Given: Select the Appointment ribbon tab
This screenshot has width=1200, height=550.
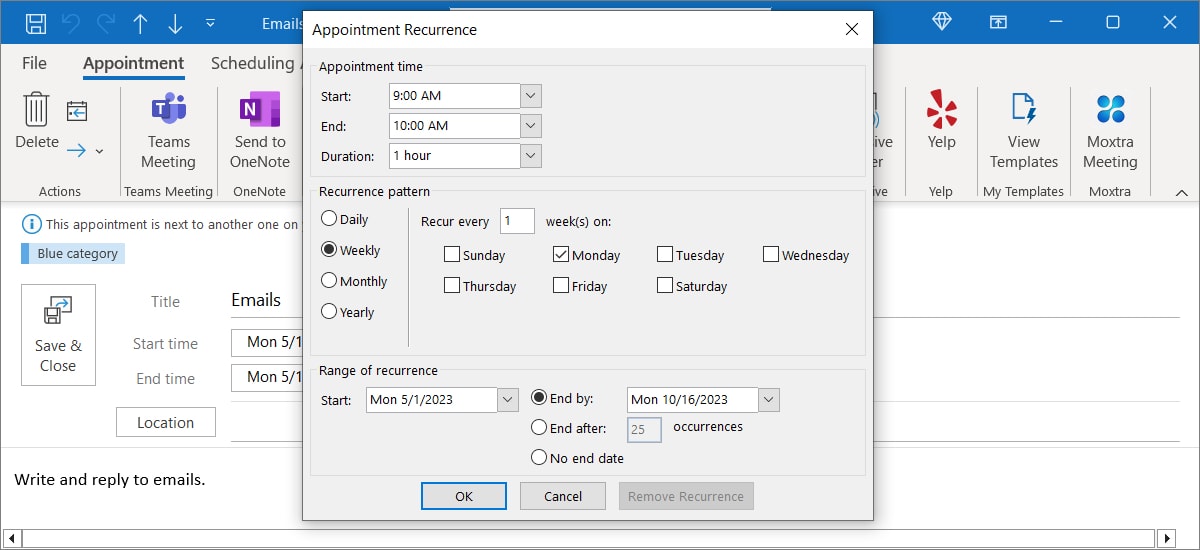Looking at the screenshot, I should coord(133,64).
